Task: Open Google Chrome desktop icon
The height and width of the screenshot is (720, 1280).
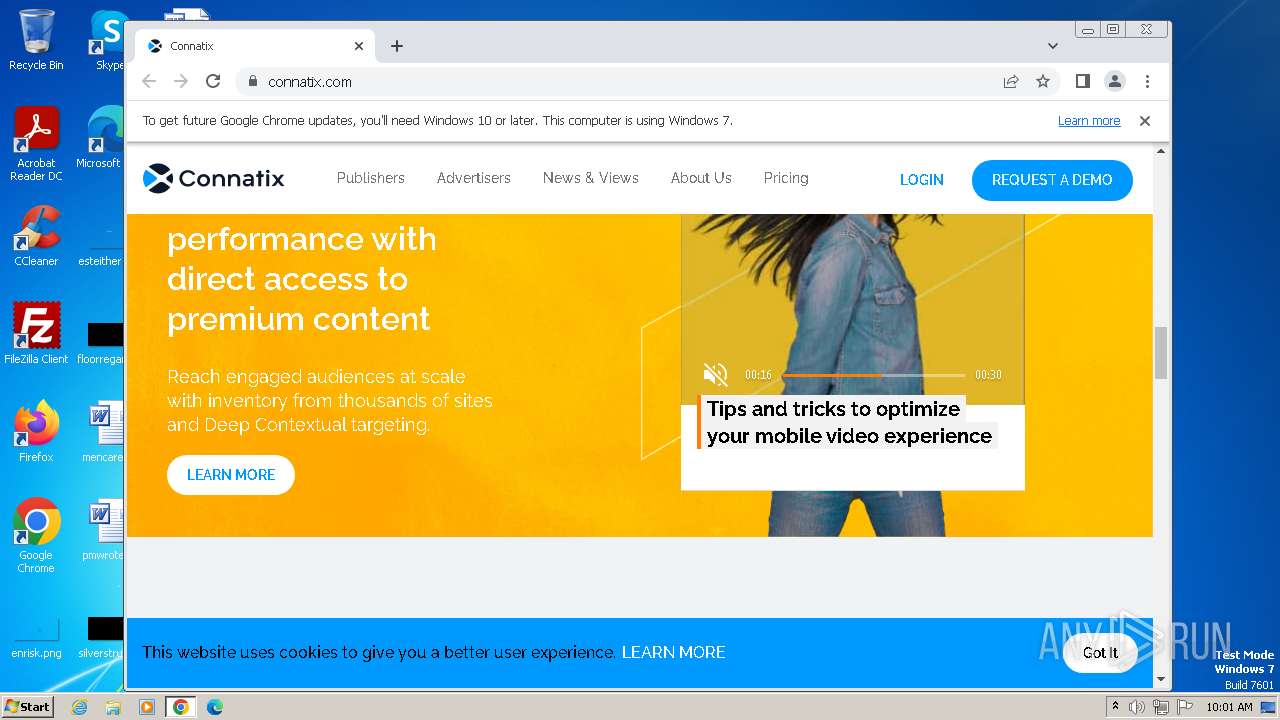Action: (36, 535)
